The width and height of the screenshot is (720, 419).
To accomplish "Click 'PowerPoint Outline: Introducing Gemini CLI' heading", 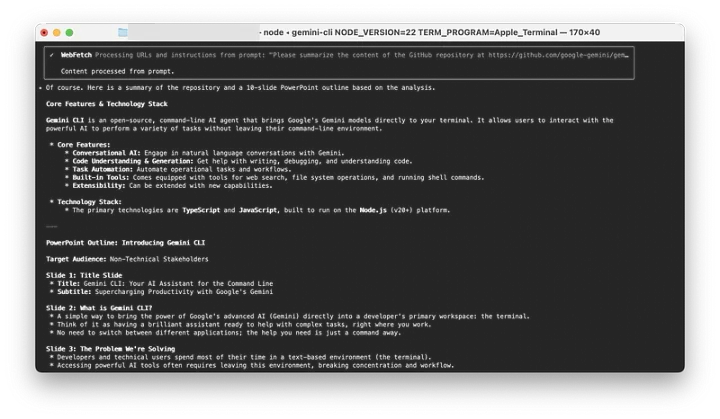I will (x=125, y=243).
